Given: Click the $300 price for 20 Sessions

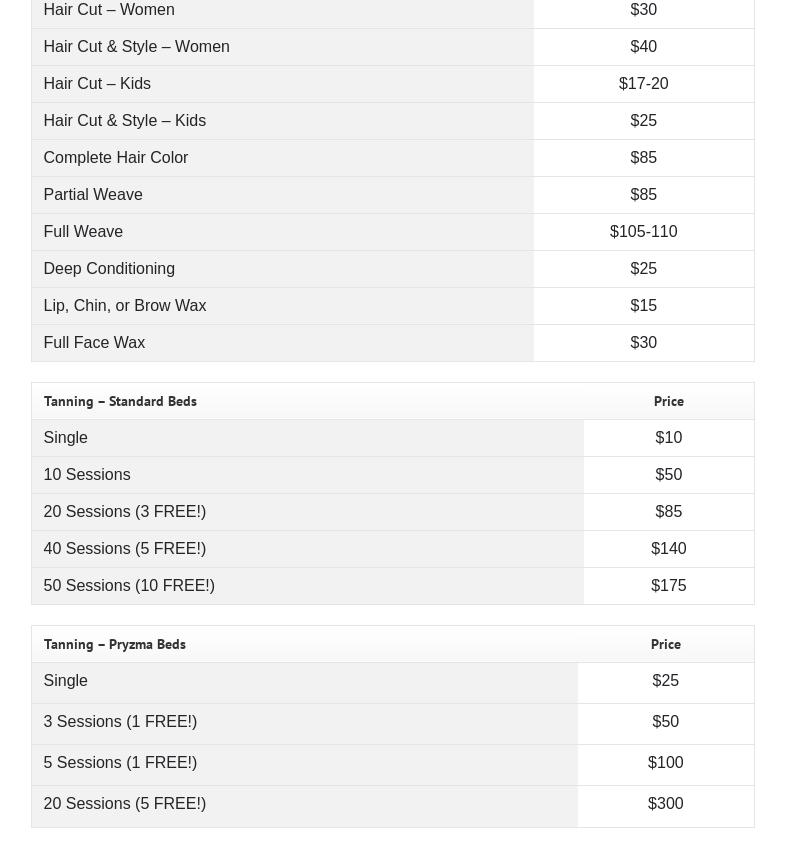Looking at the screenshot, I should click(x=665, y=804).
